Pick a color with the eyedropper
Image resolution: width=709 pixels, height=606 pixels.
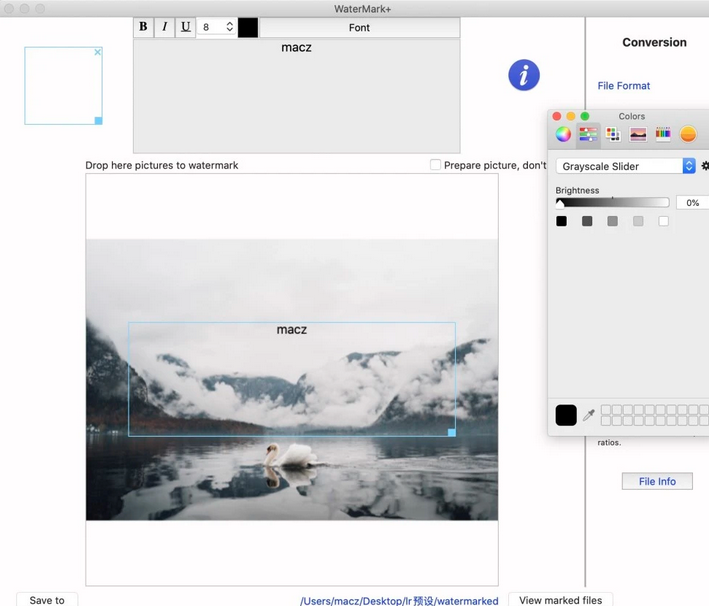click(589, 415)
